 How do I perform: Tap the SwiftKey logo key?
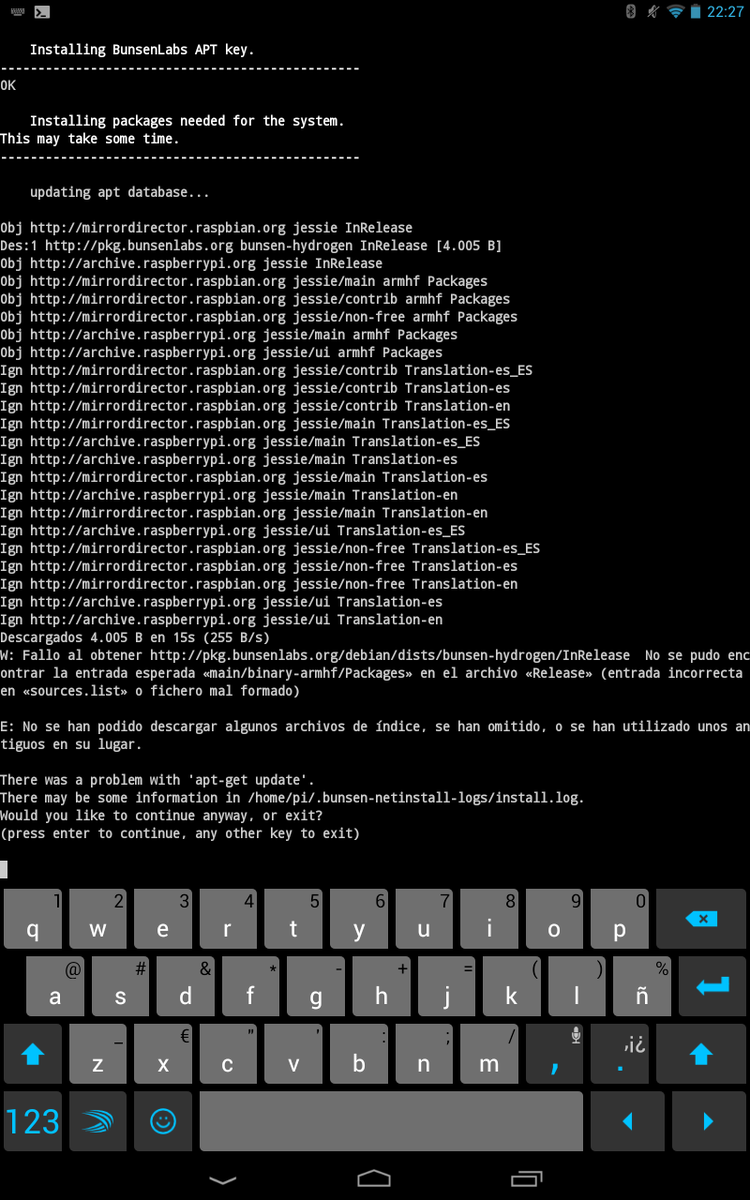pyautogui.click(x=98, y=1121)
